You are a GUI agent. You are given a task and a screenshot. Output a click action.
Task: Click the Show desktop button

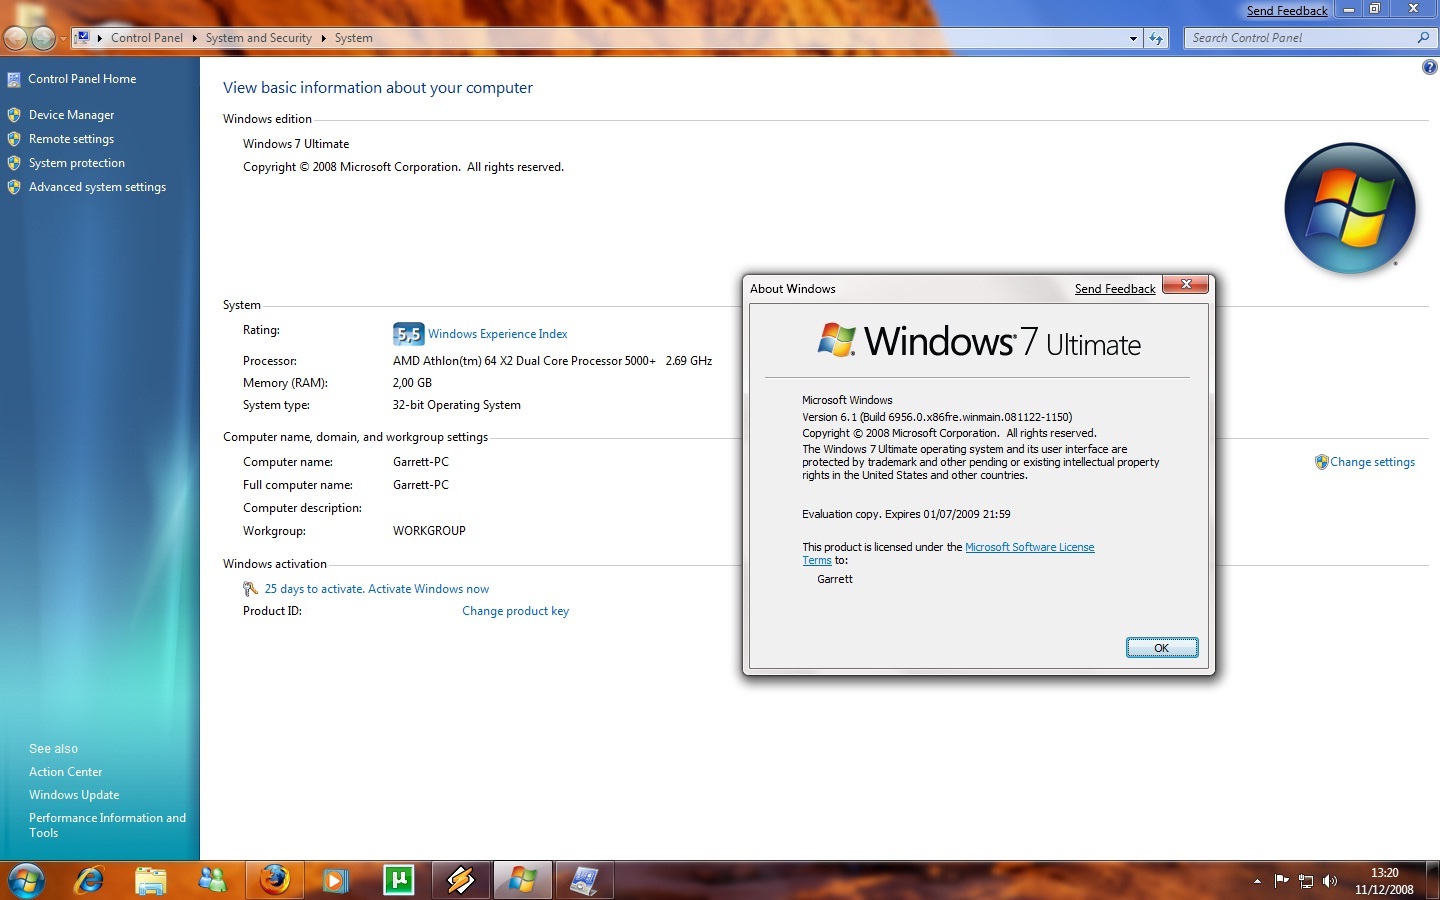(1433, 880)
